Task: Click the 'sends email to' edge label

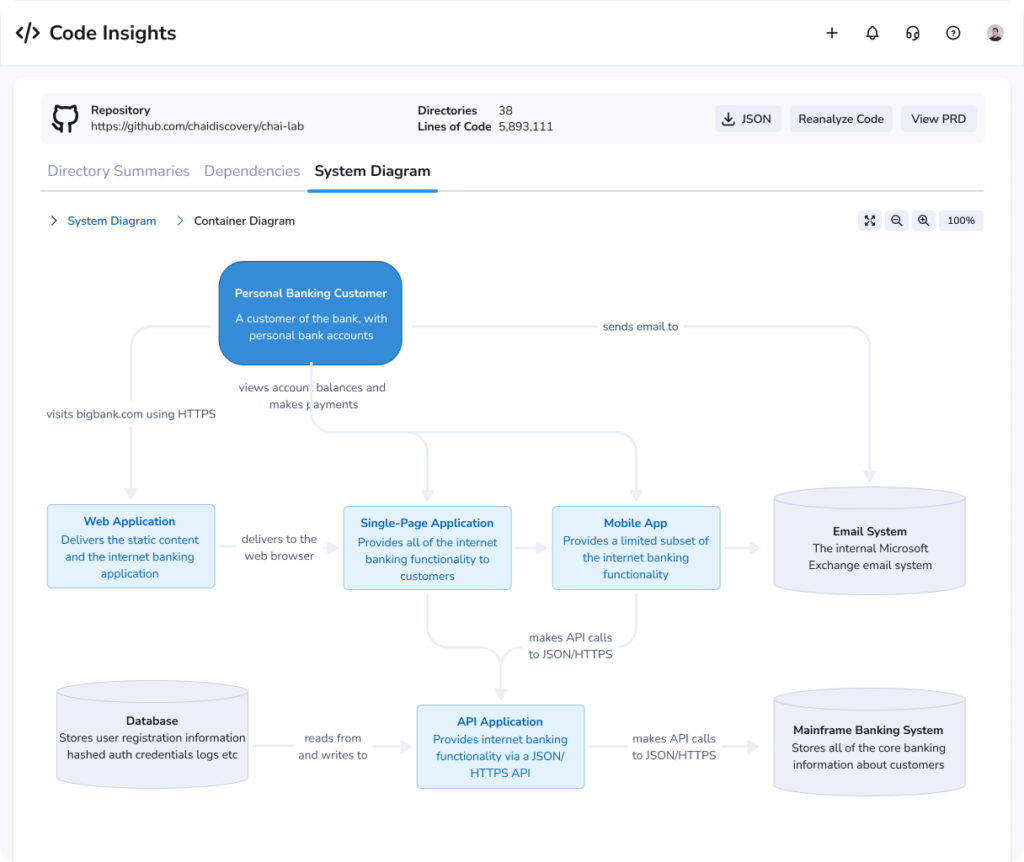Action: pos(640,327)
